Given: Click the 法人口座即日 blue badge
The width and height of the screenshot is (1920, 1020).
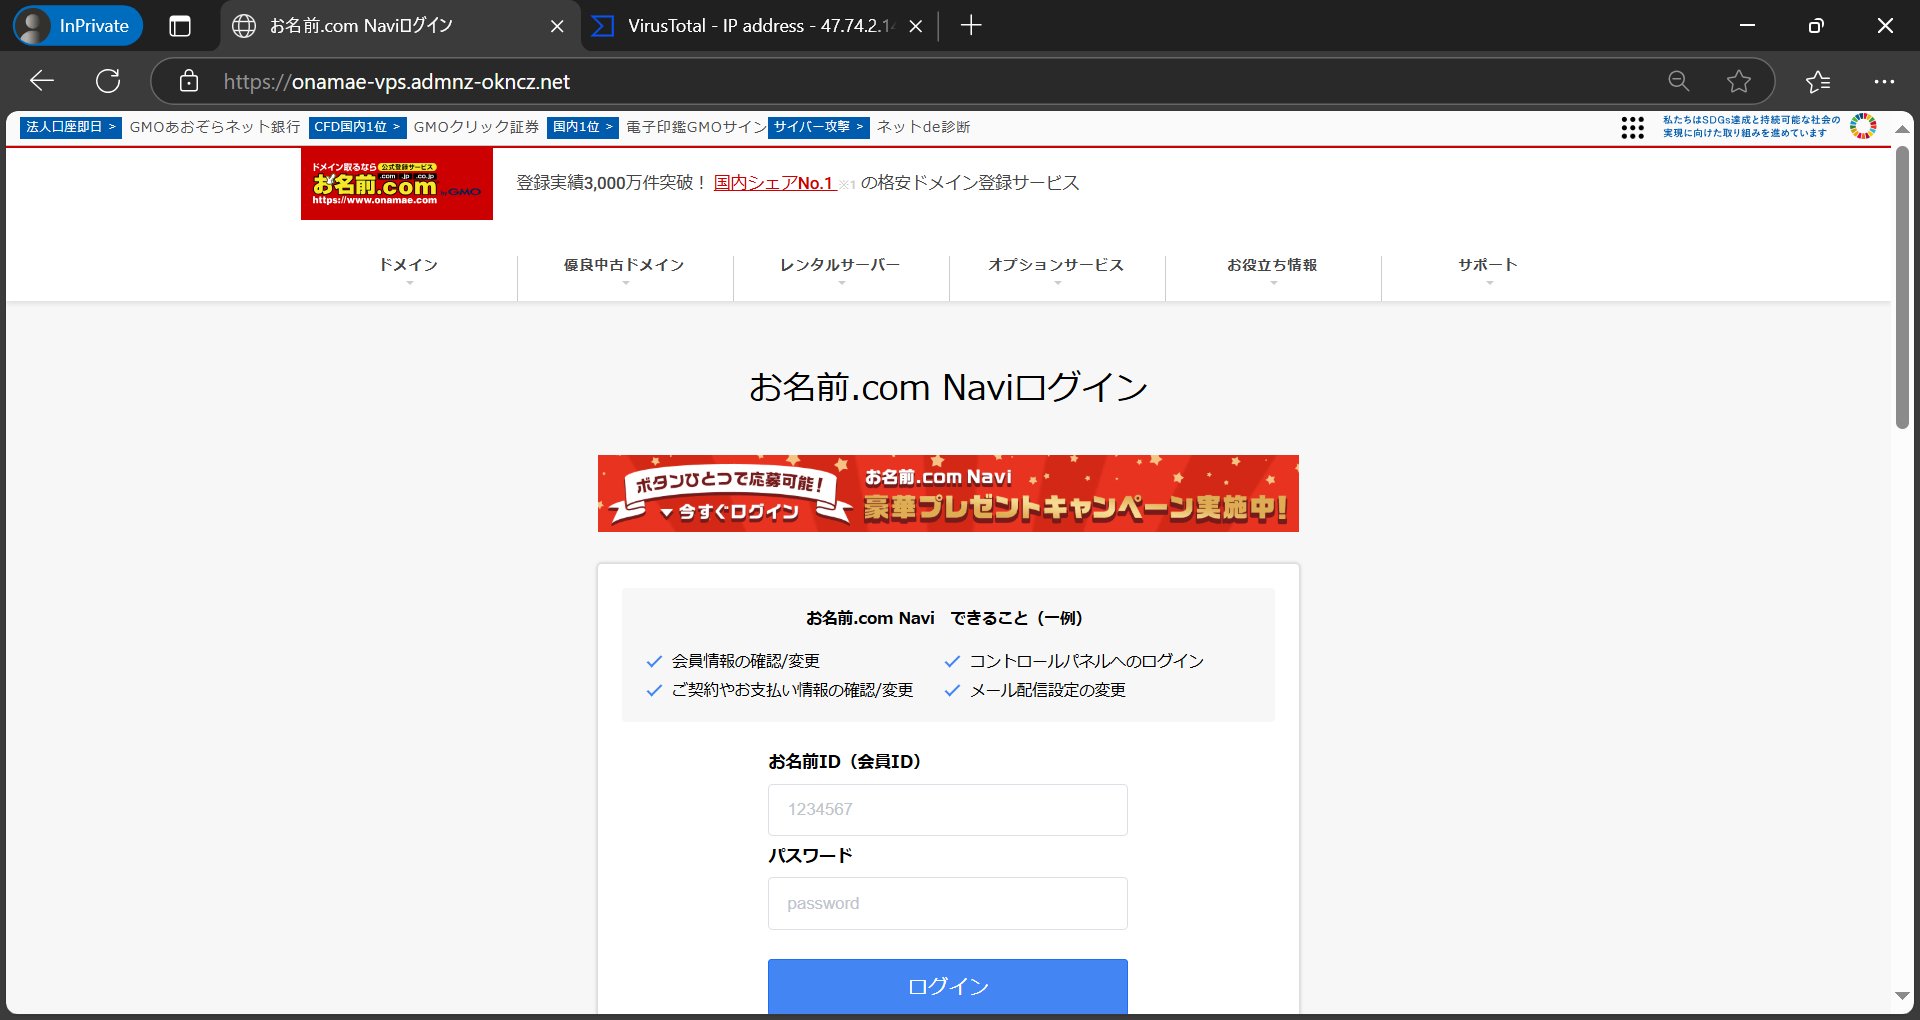Looking at the screenshot, I should (70, 127).
